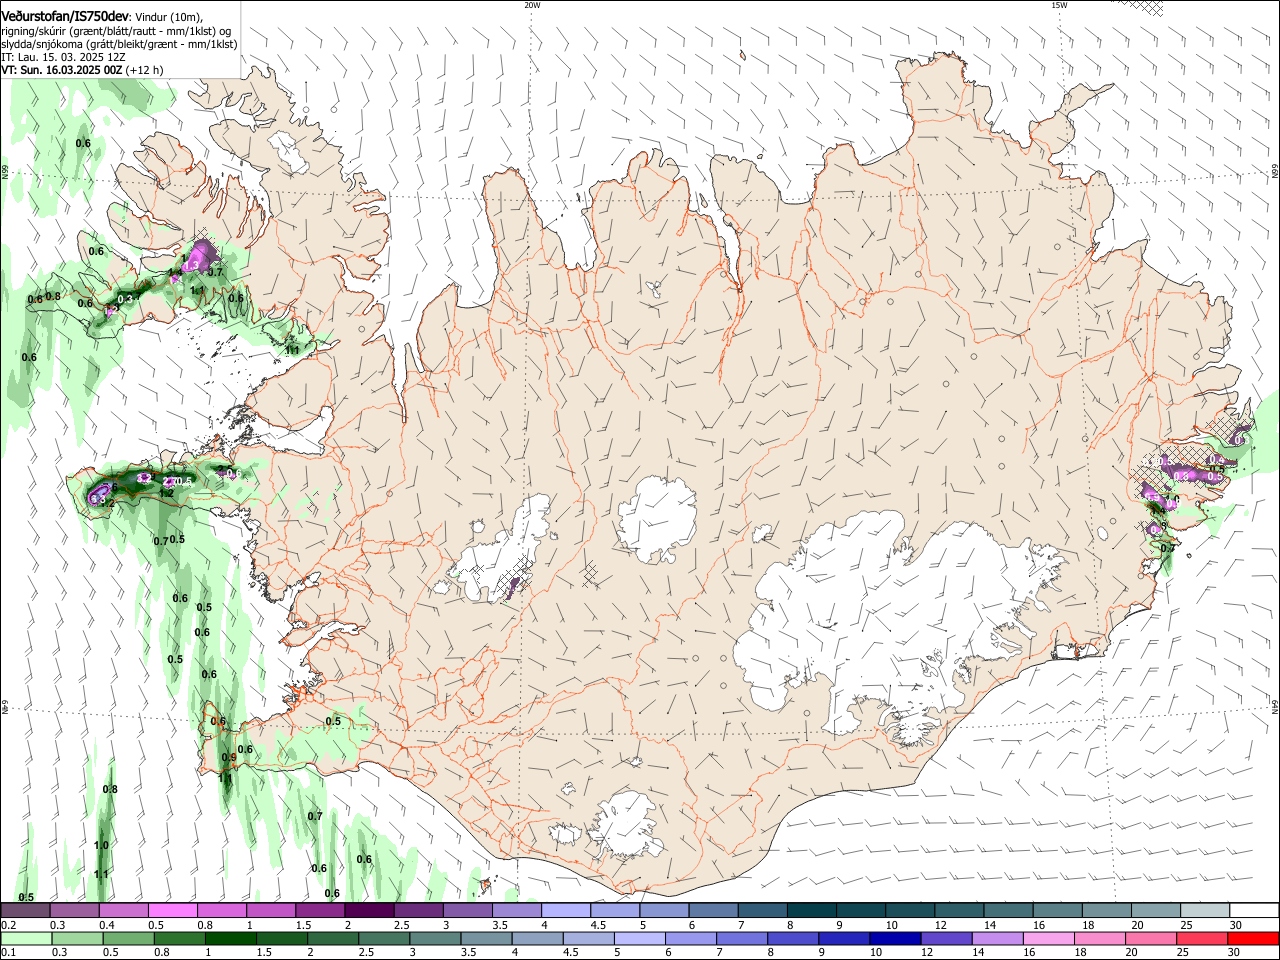Click the 'IT: Lau. 15. 03. 2025 12Z' line
The image size is (1280, 960).
point(64,57)
